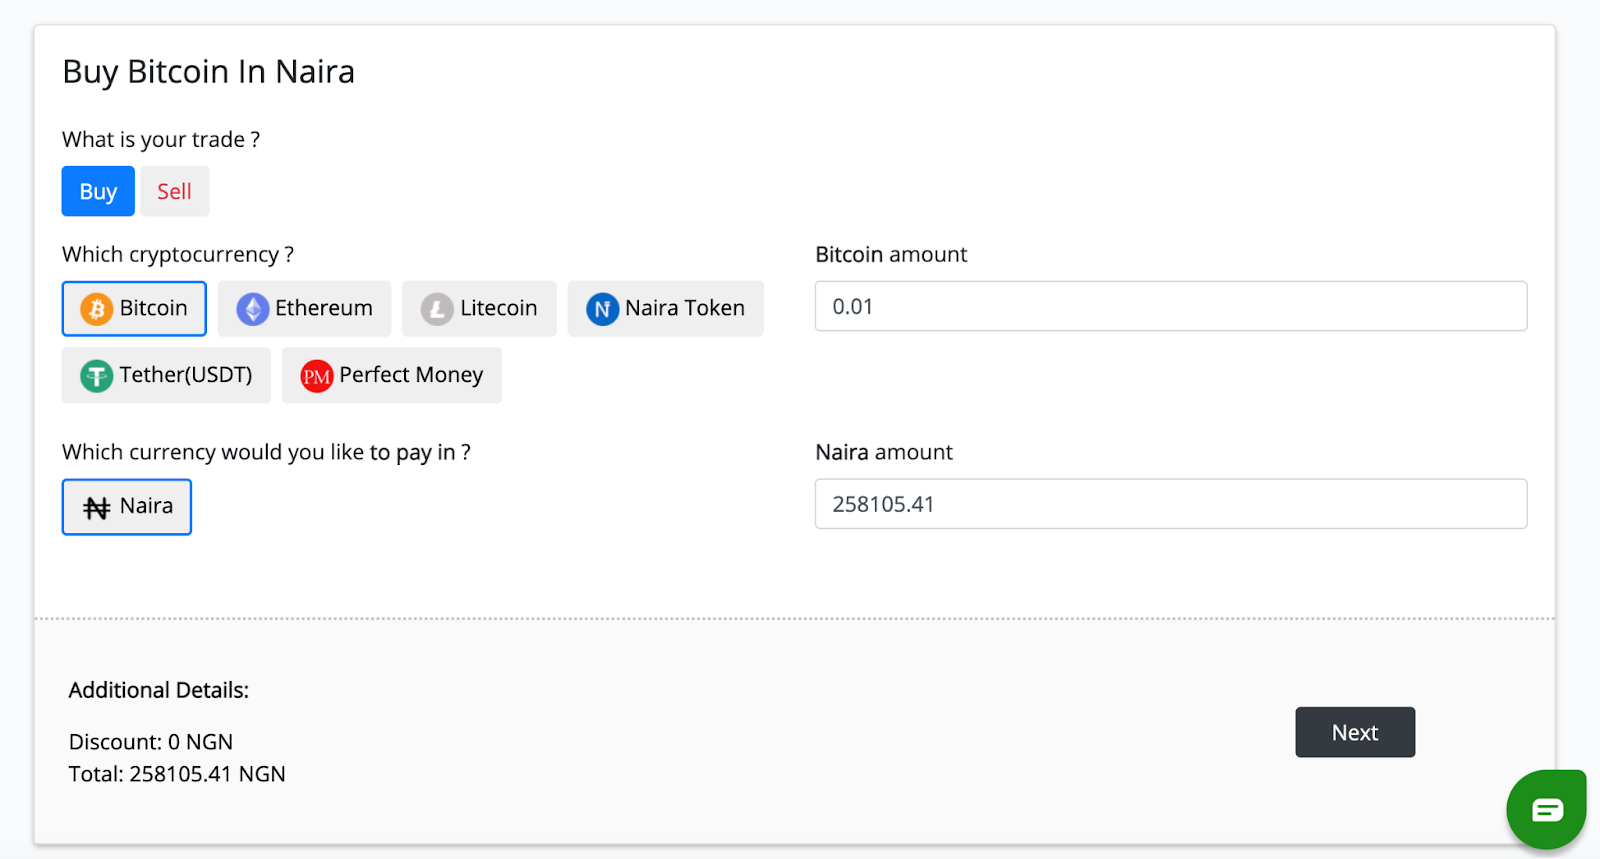
Task: Click the red Perfect Money icon
Action: tap(317, 376)
